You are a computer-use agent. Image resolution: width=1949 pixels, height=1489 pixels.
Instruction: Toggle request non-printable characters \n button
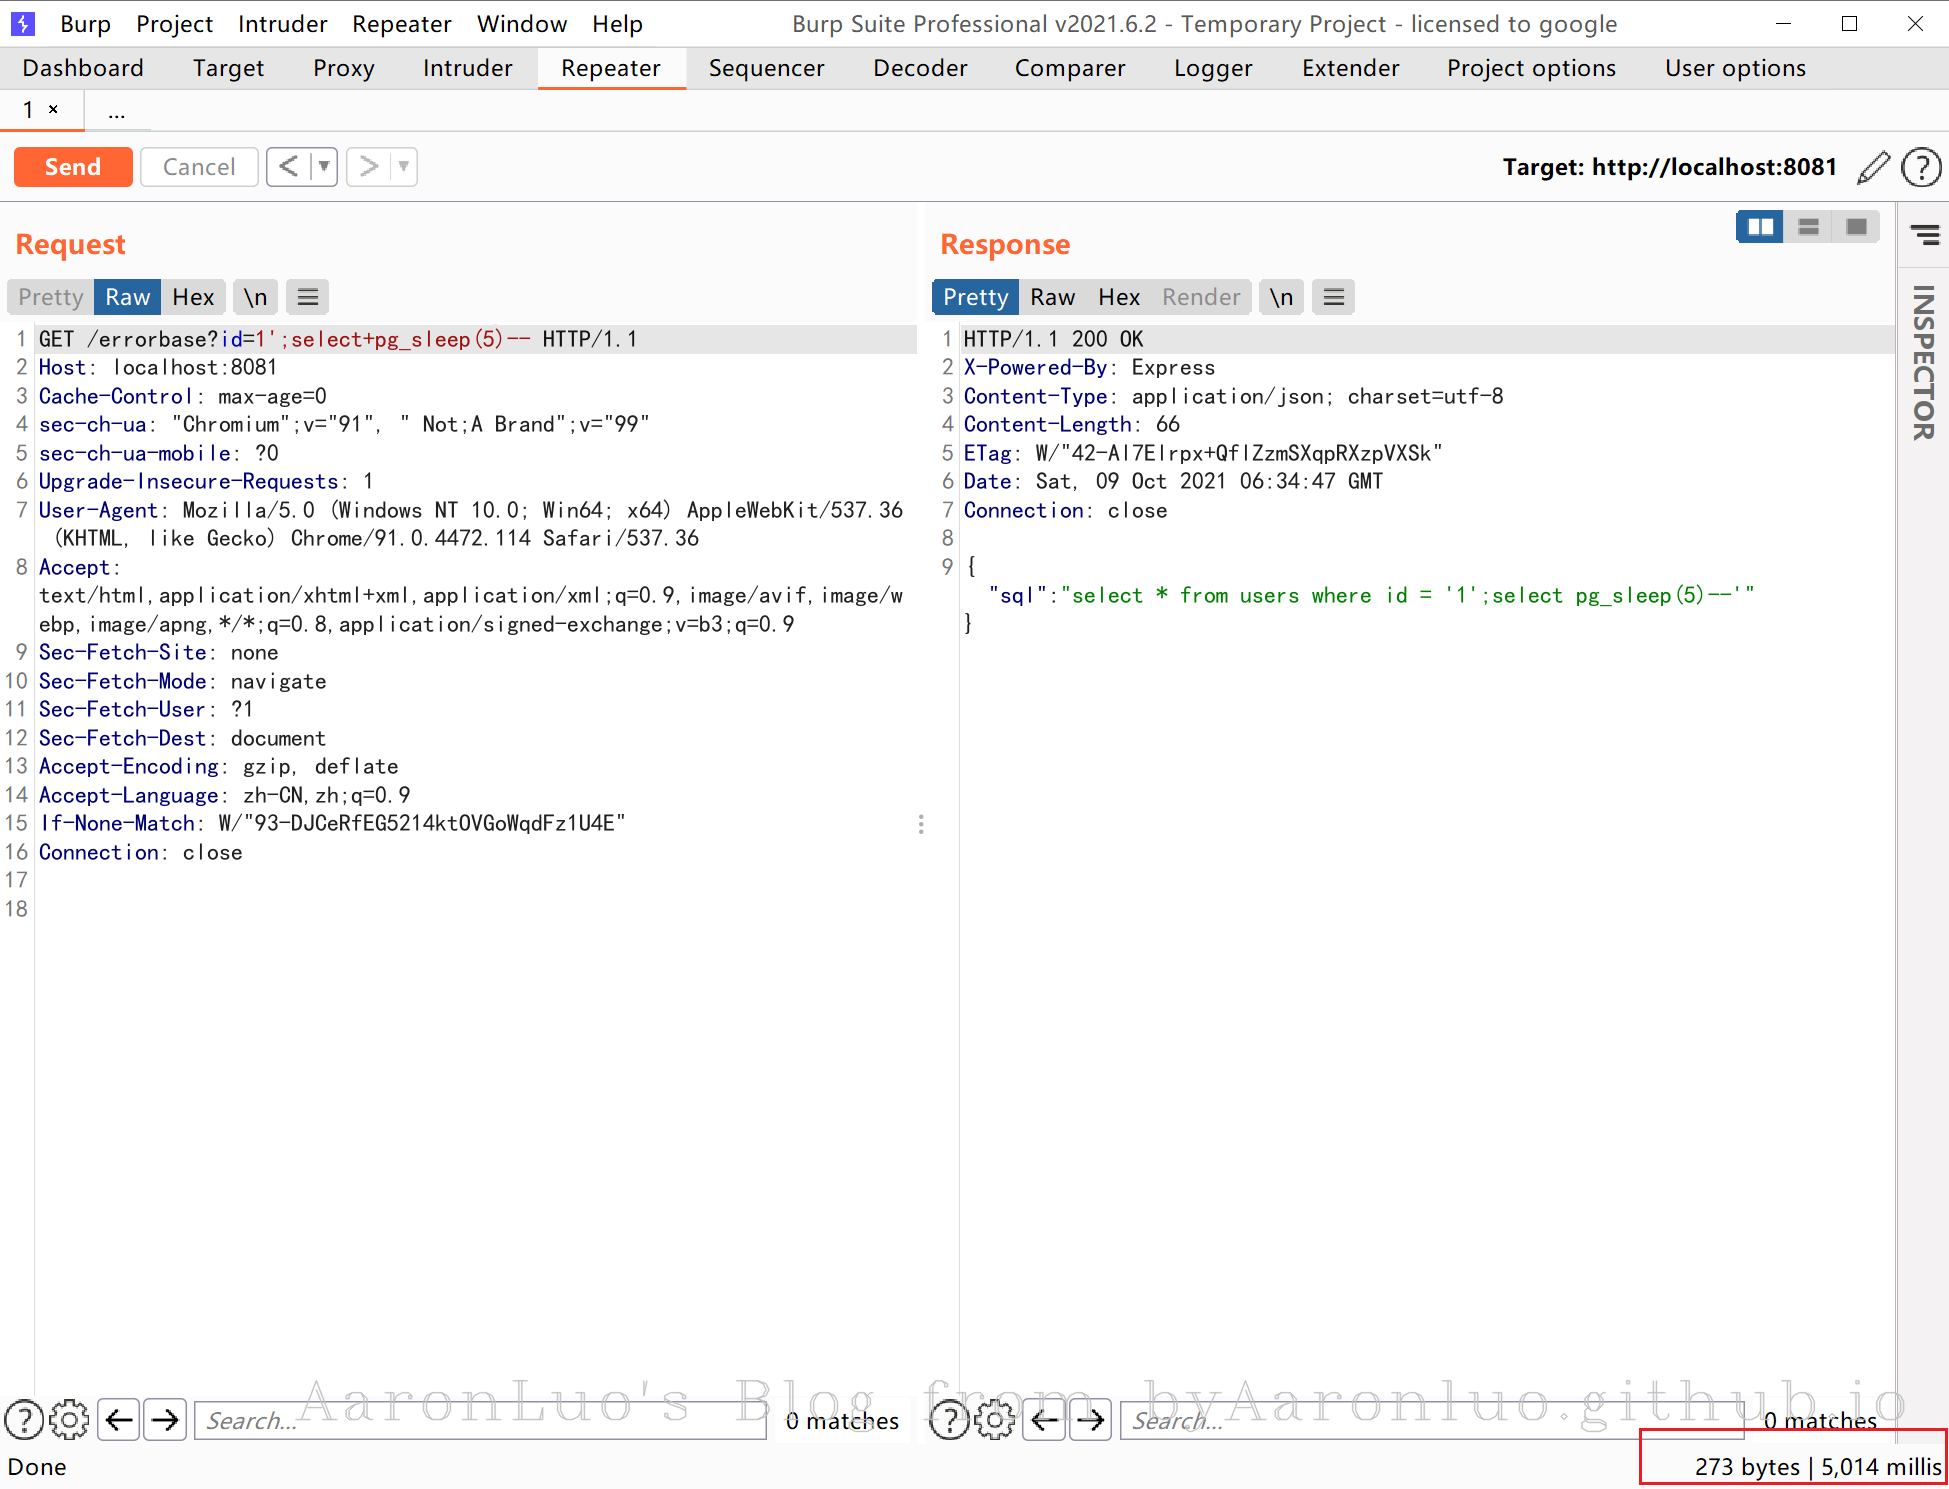click(256, 297)
